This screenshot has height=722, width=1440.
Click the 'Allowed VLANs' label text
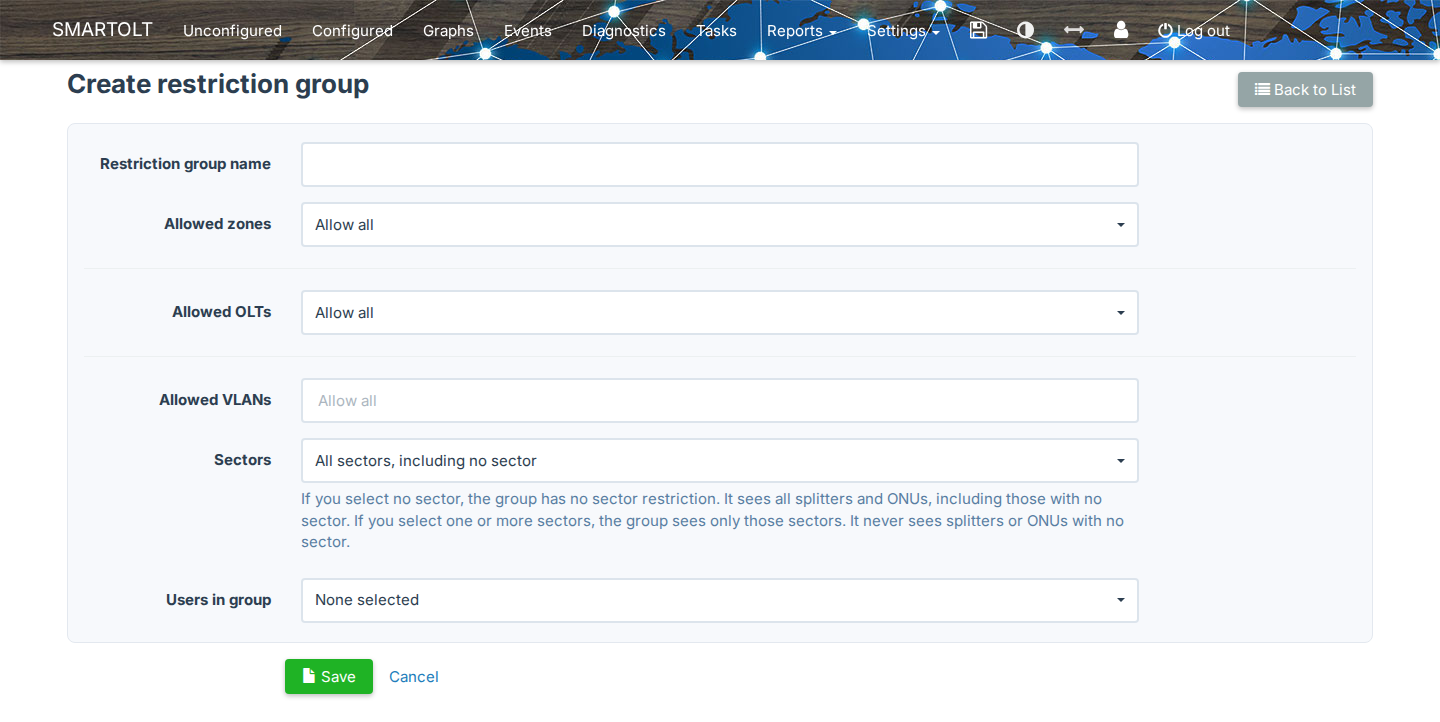click(x=215, y=399)
